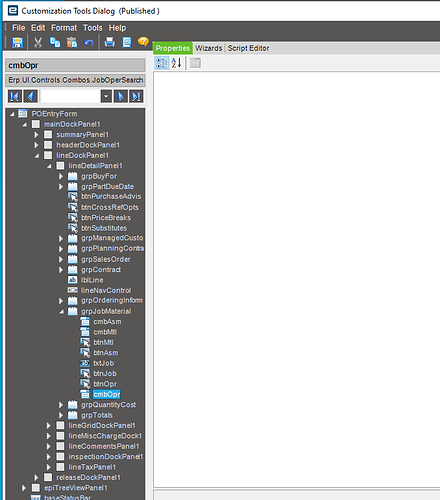Click the Undo arrow icon

[89, 42]
